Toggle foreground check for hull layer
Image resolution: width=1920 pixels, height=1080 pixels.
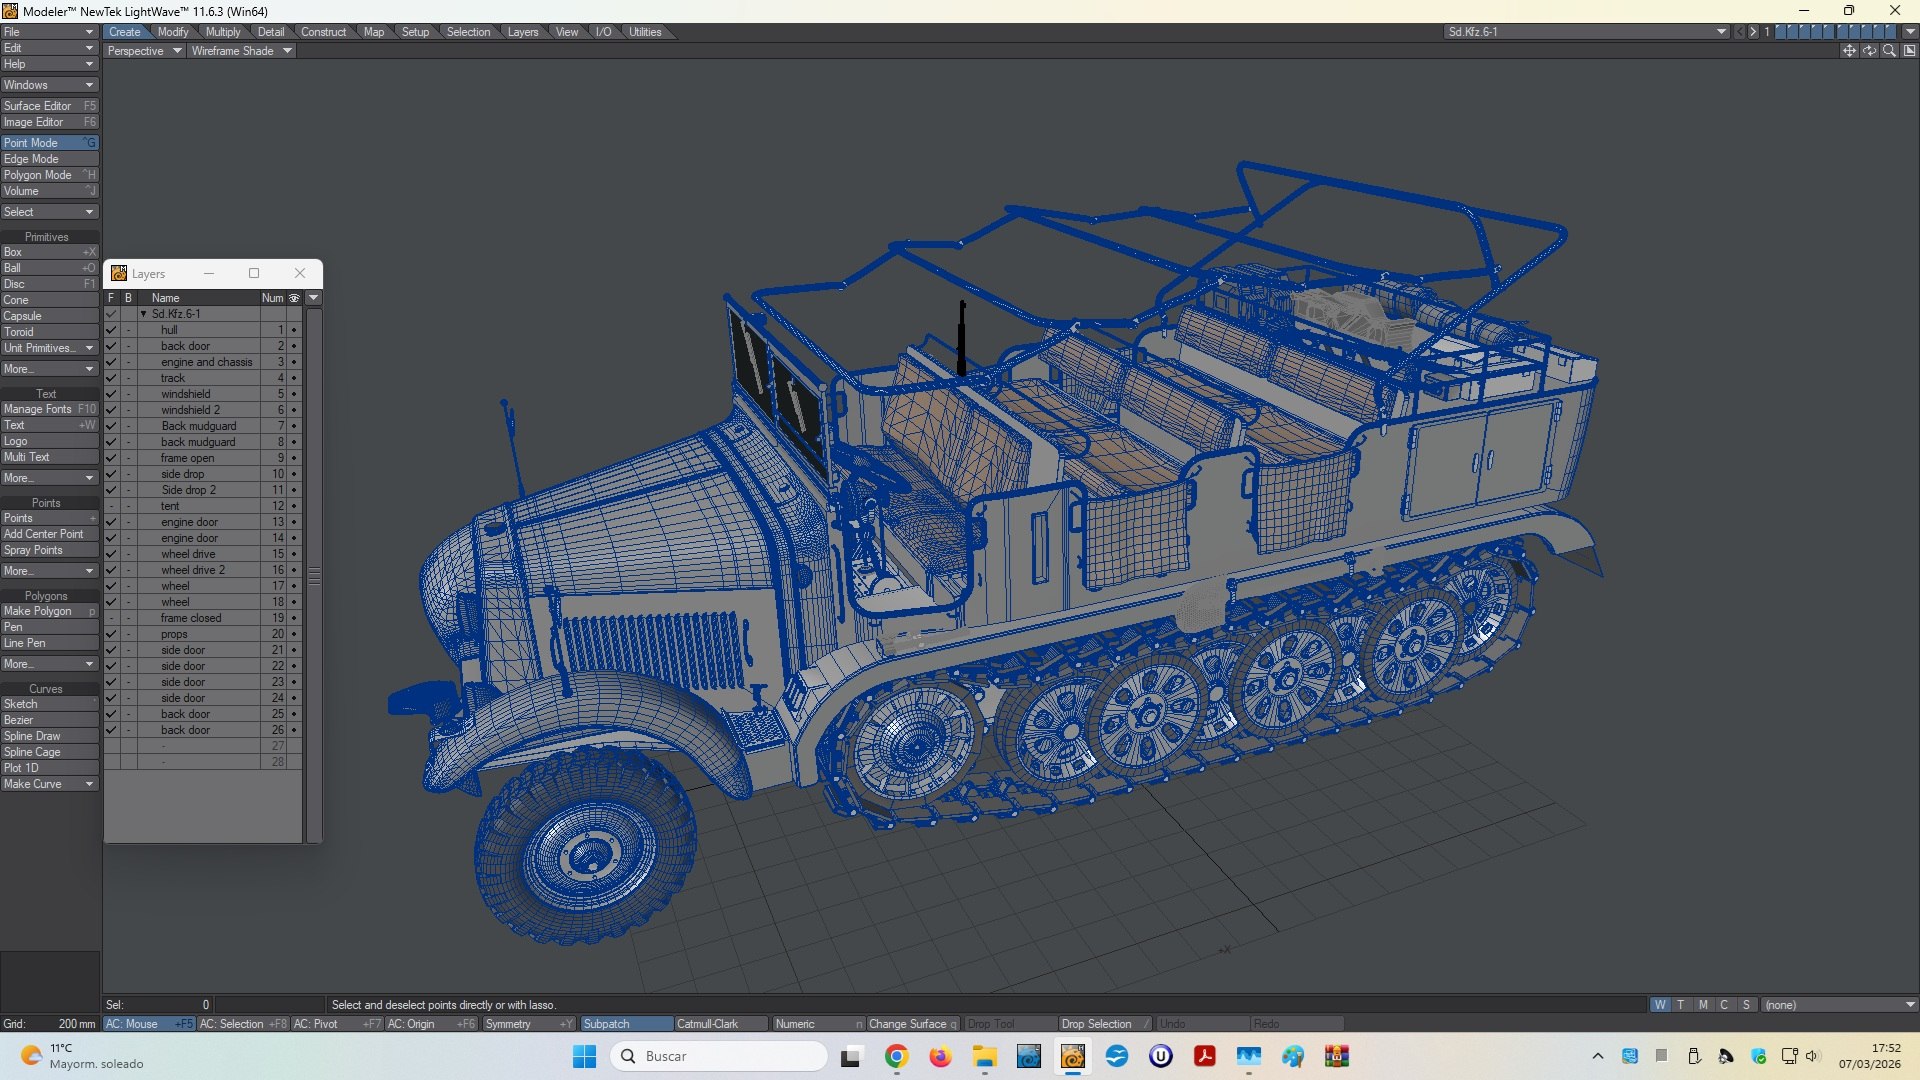point(111,330)
